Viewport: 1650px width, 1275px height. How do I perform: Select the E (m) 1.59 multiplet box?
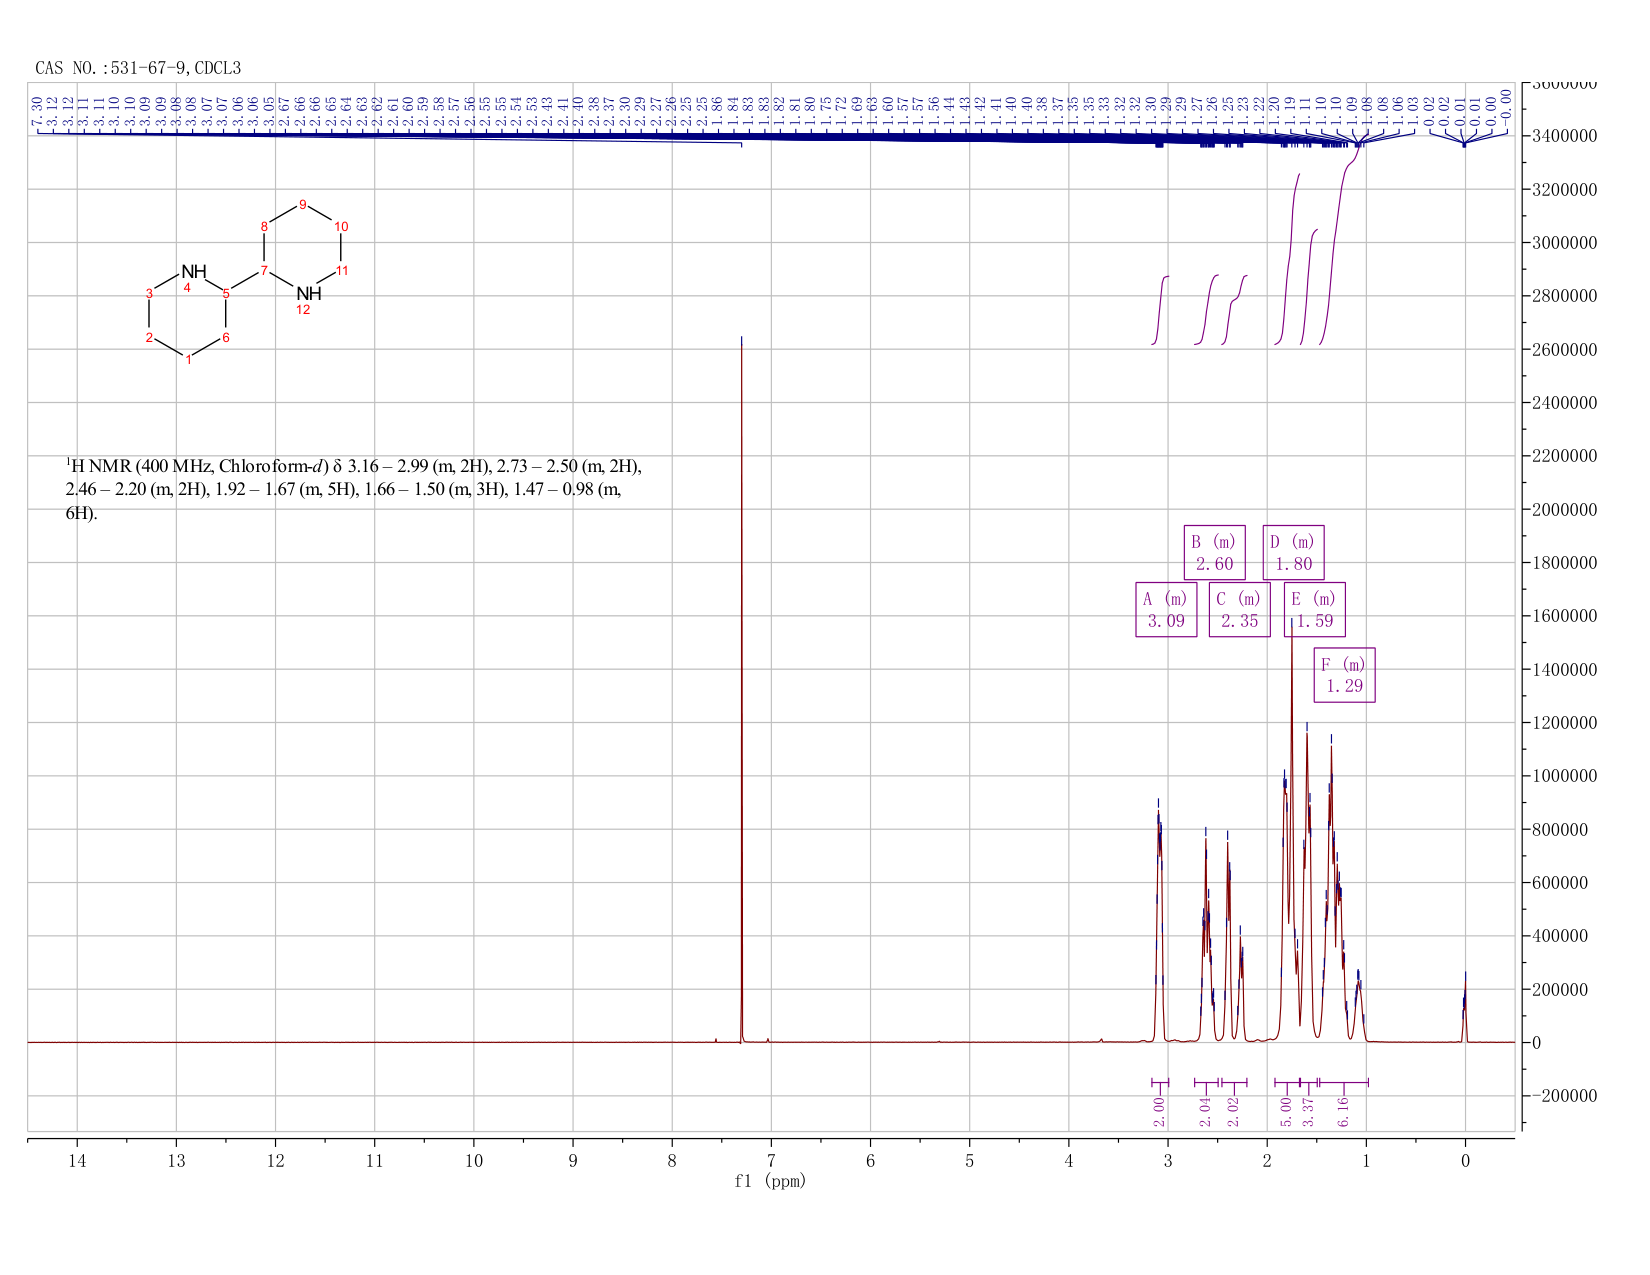(x=1314, y=610)
